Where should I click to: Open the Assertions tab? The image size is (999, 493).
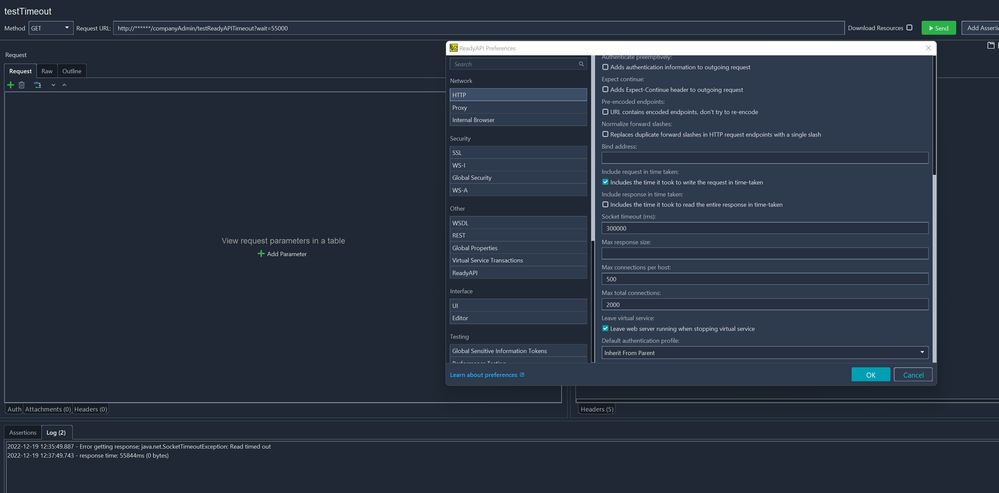pyautogui.click(x=23, y=432)
